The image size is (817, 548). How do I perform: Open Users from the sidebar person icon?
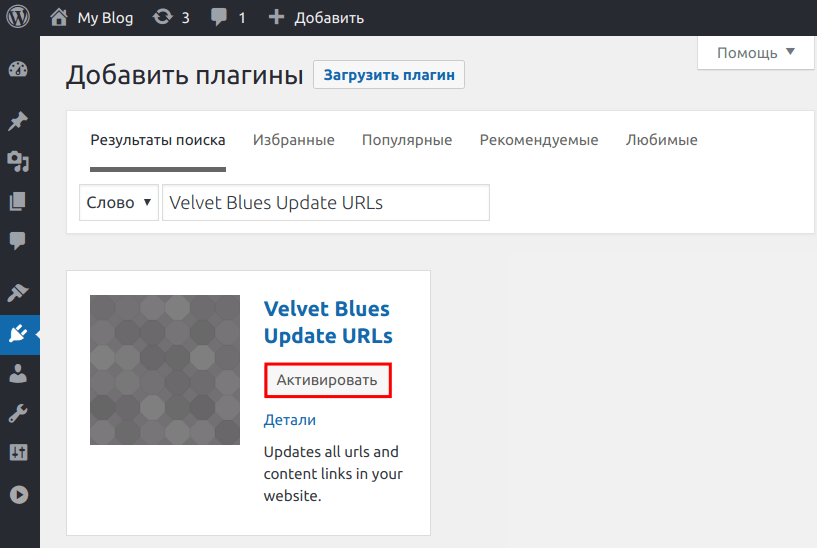pos(18,373)
